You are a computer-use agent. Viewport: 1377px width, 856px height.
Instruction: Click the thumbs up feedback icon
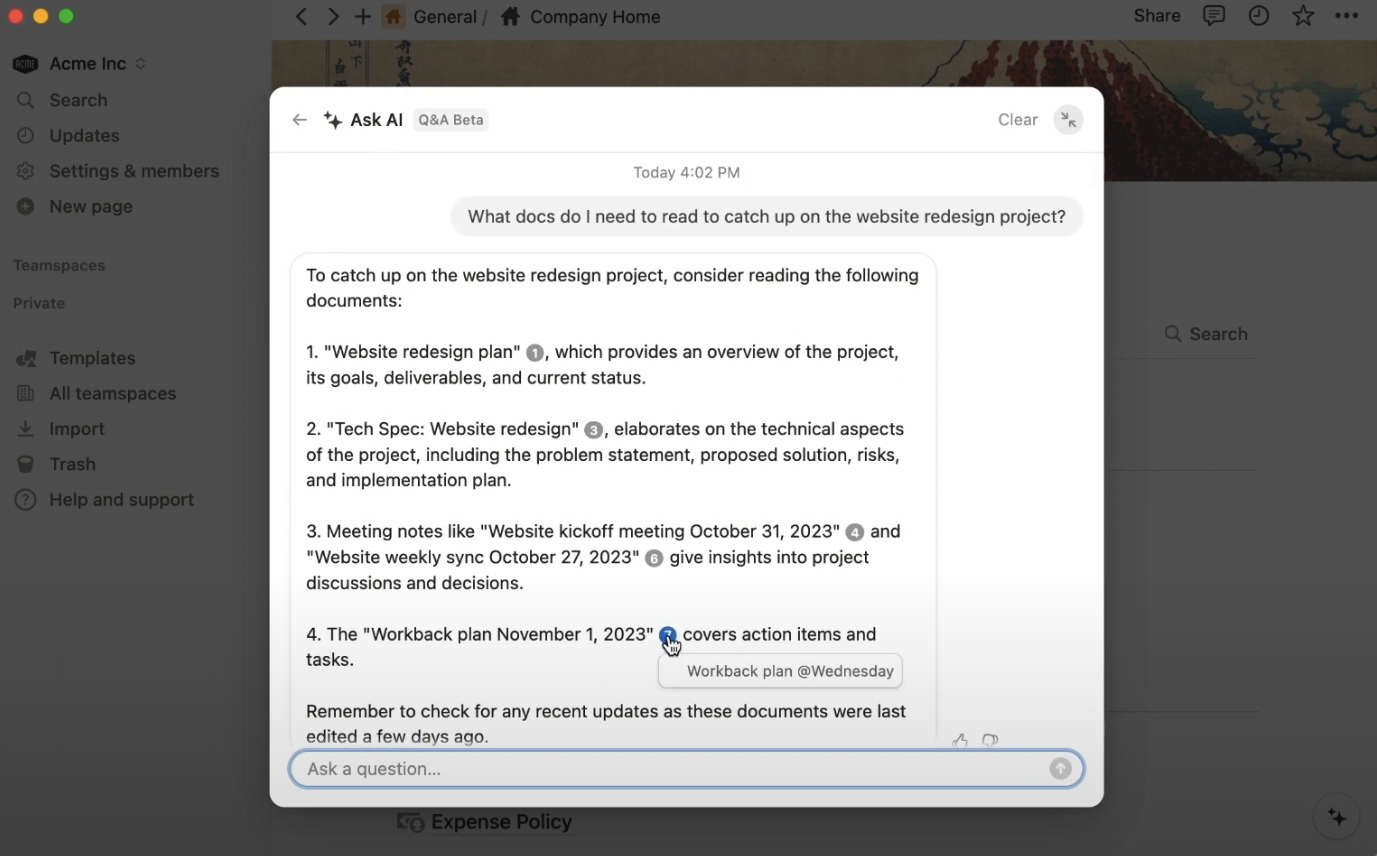click(960, 741)
